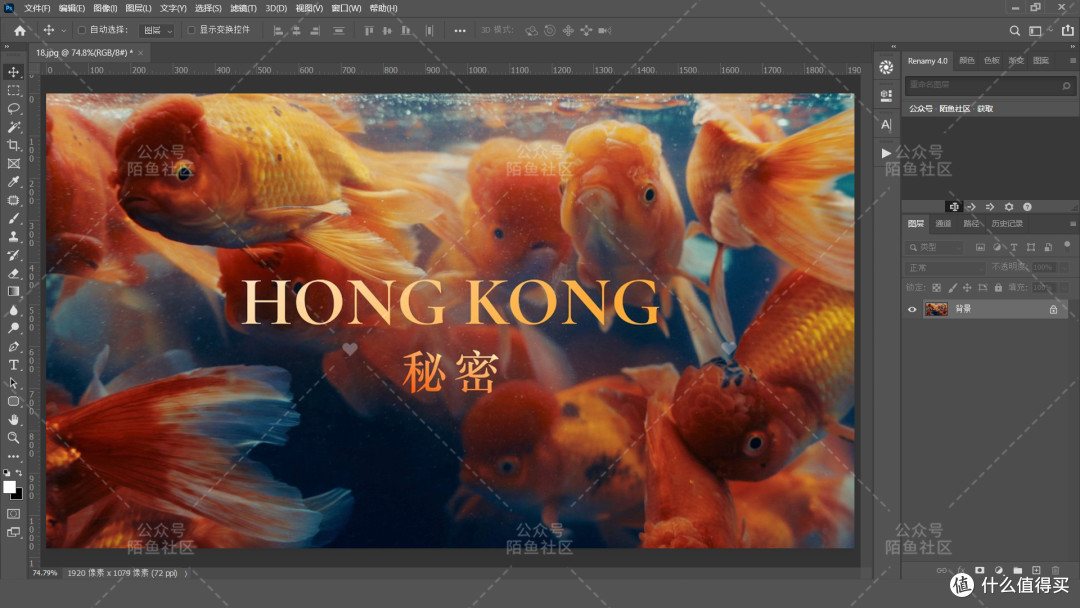Toggle the pixel layer filter icon
The height and width of the screenshot is (608, 1080).
[980, 247]
